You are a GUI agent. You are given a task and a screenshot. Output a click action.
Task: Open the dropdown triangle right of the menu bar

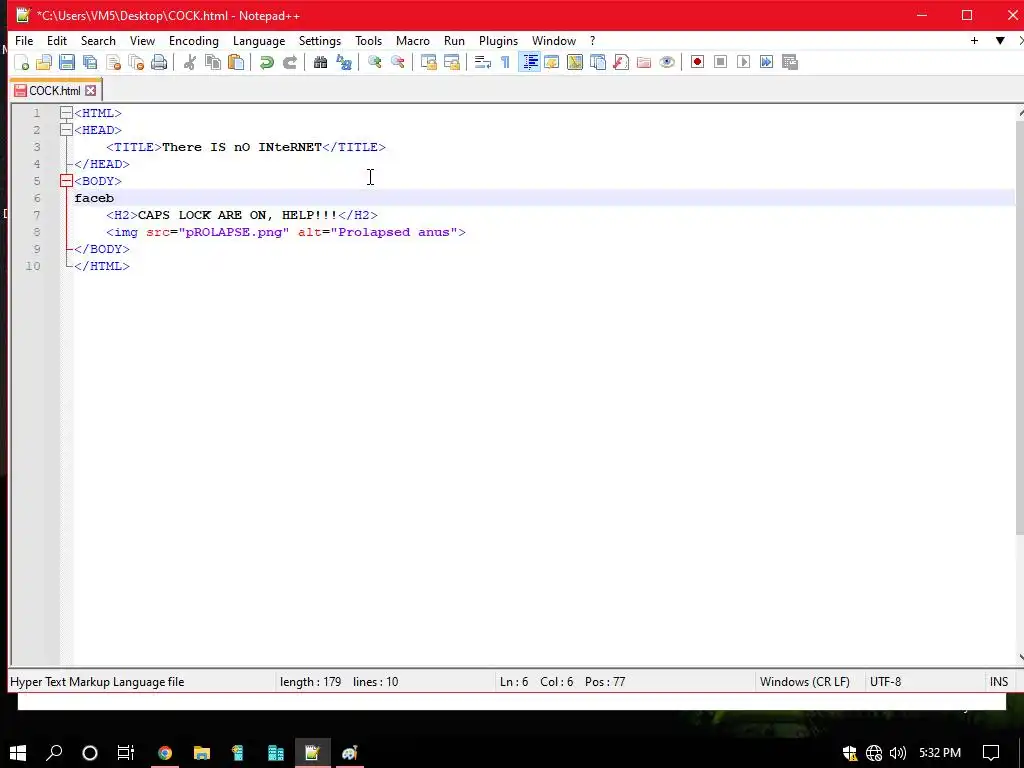coord(1000,40)
